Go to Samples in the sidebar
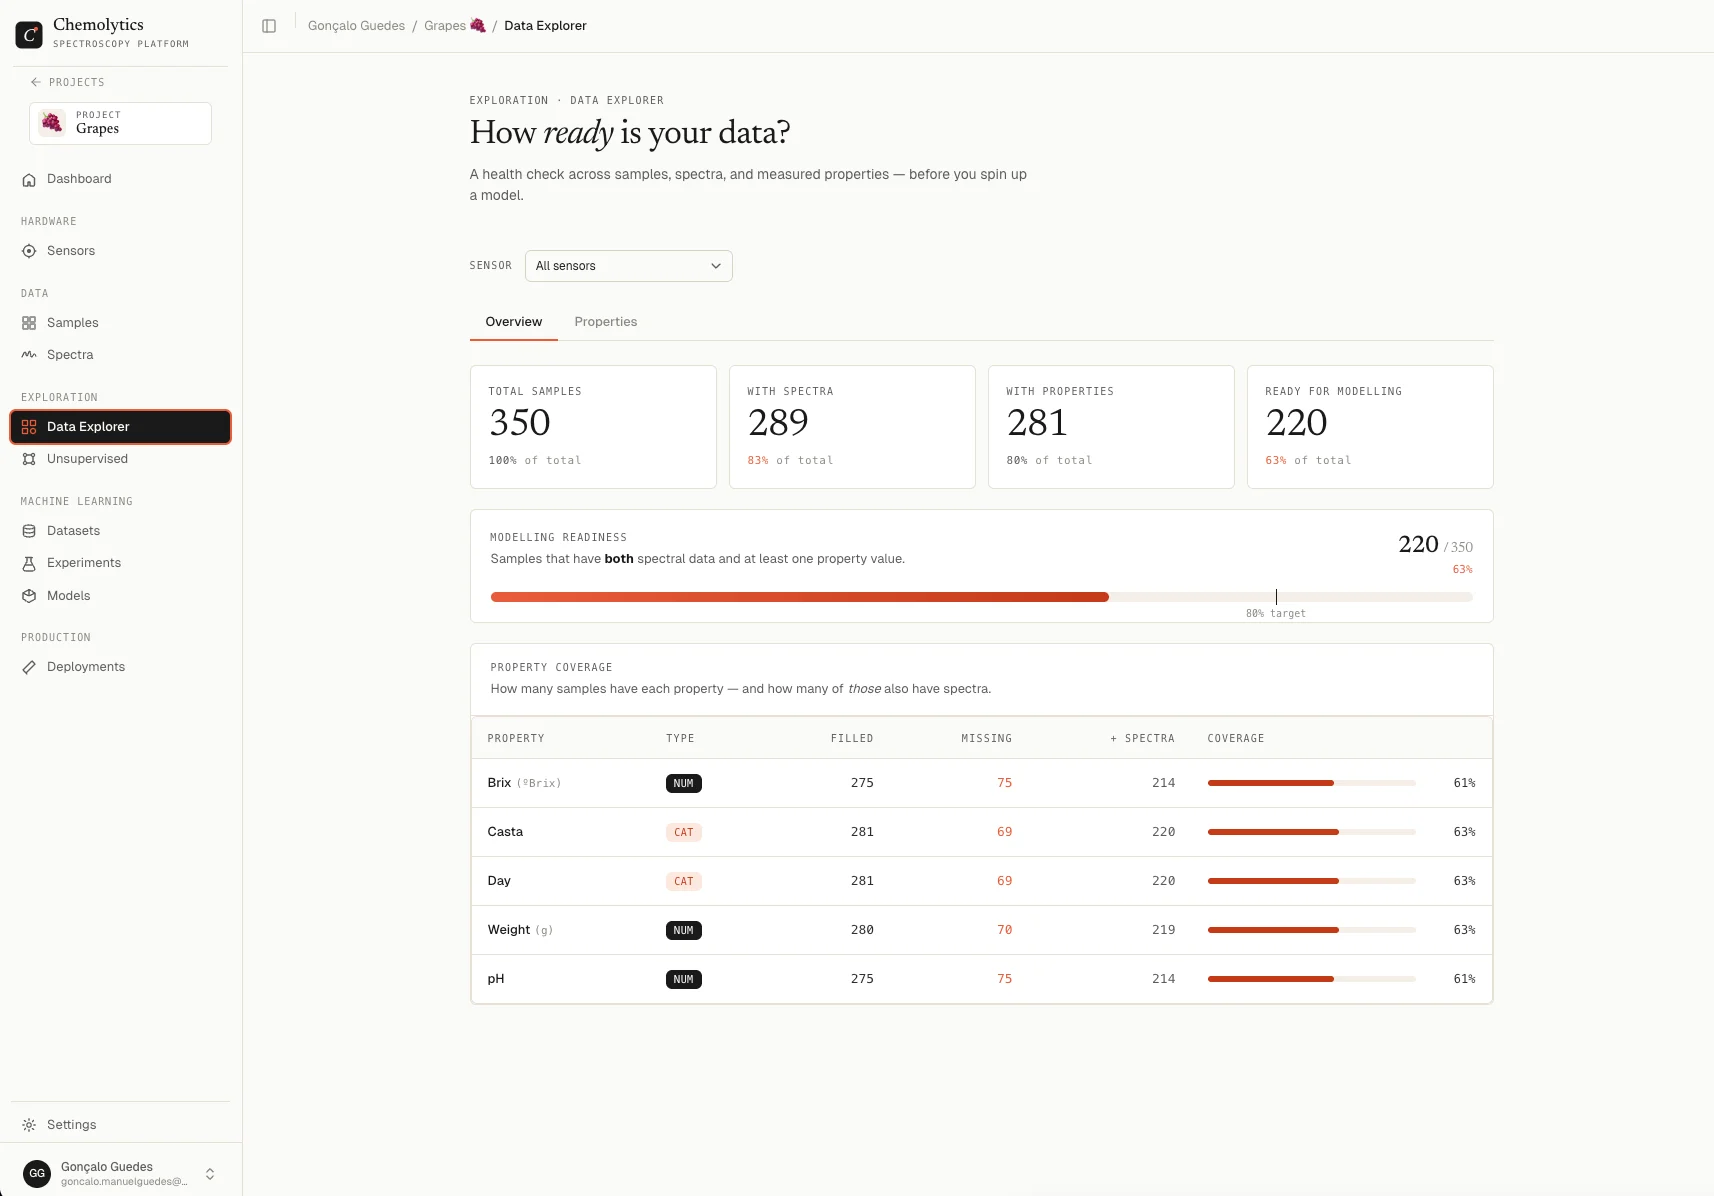Viewport: 1714px width, 1196px height. [120, 323]
